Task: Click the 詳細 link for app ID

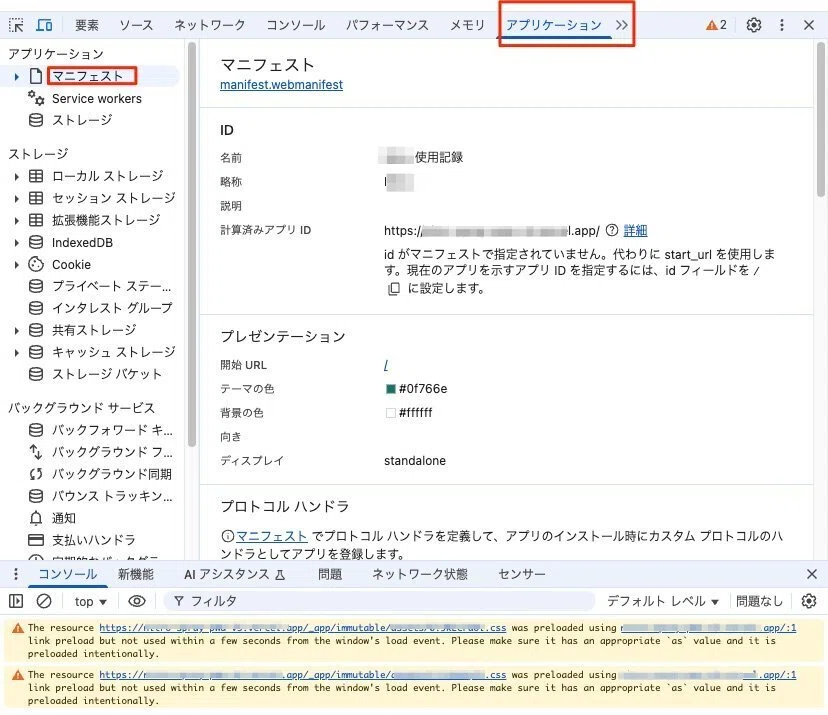Action: click(x=635, y=230)
